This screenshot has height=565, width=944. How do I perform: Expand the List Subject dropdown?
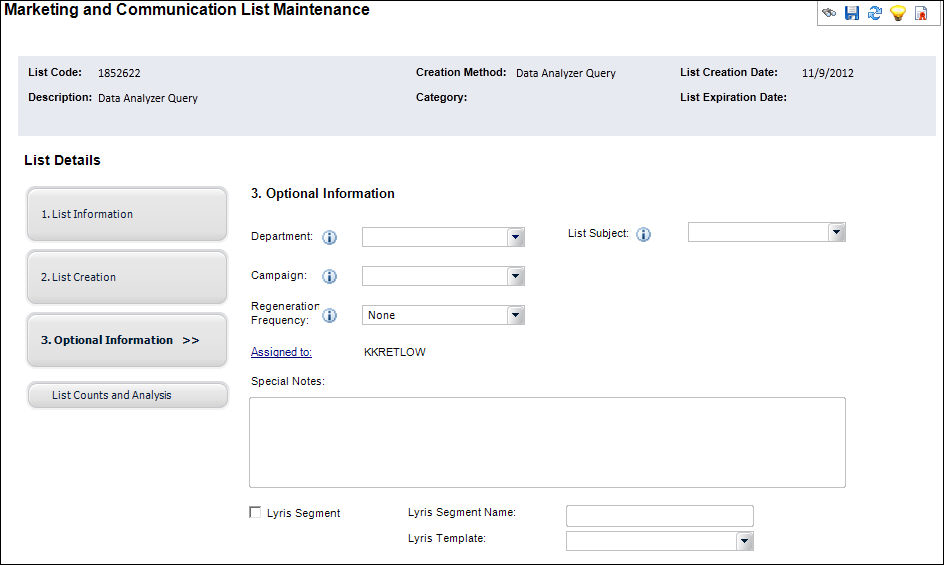pyautogui.click(x=837, y=232)
